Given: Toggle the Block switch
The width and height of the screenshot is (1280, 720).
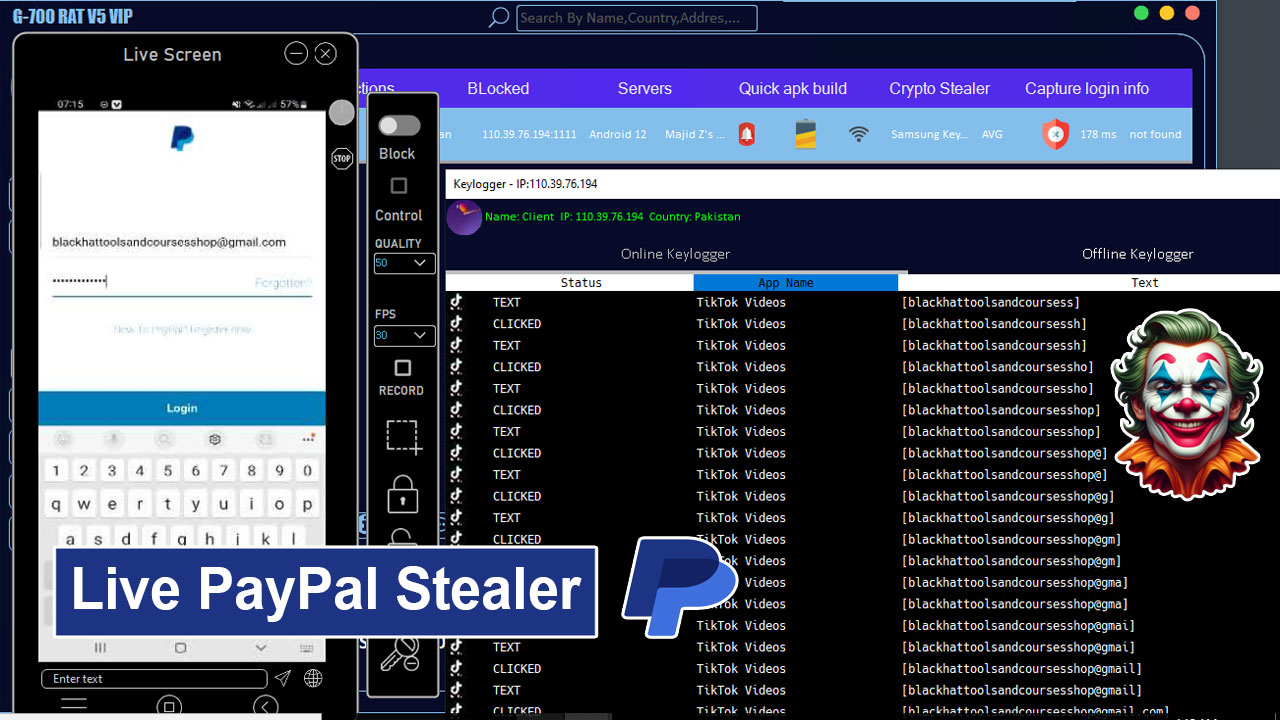Looking at the screenshot, I should coord(399,126).
